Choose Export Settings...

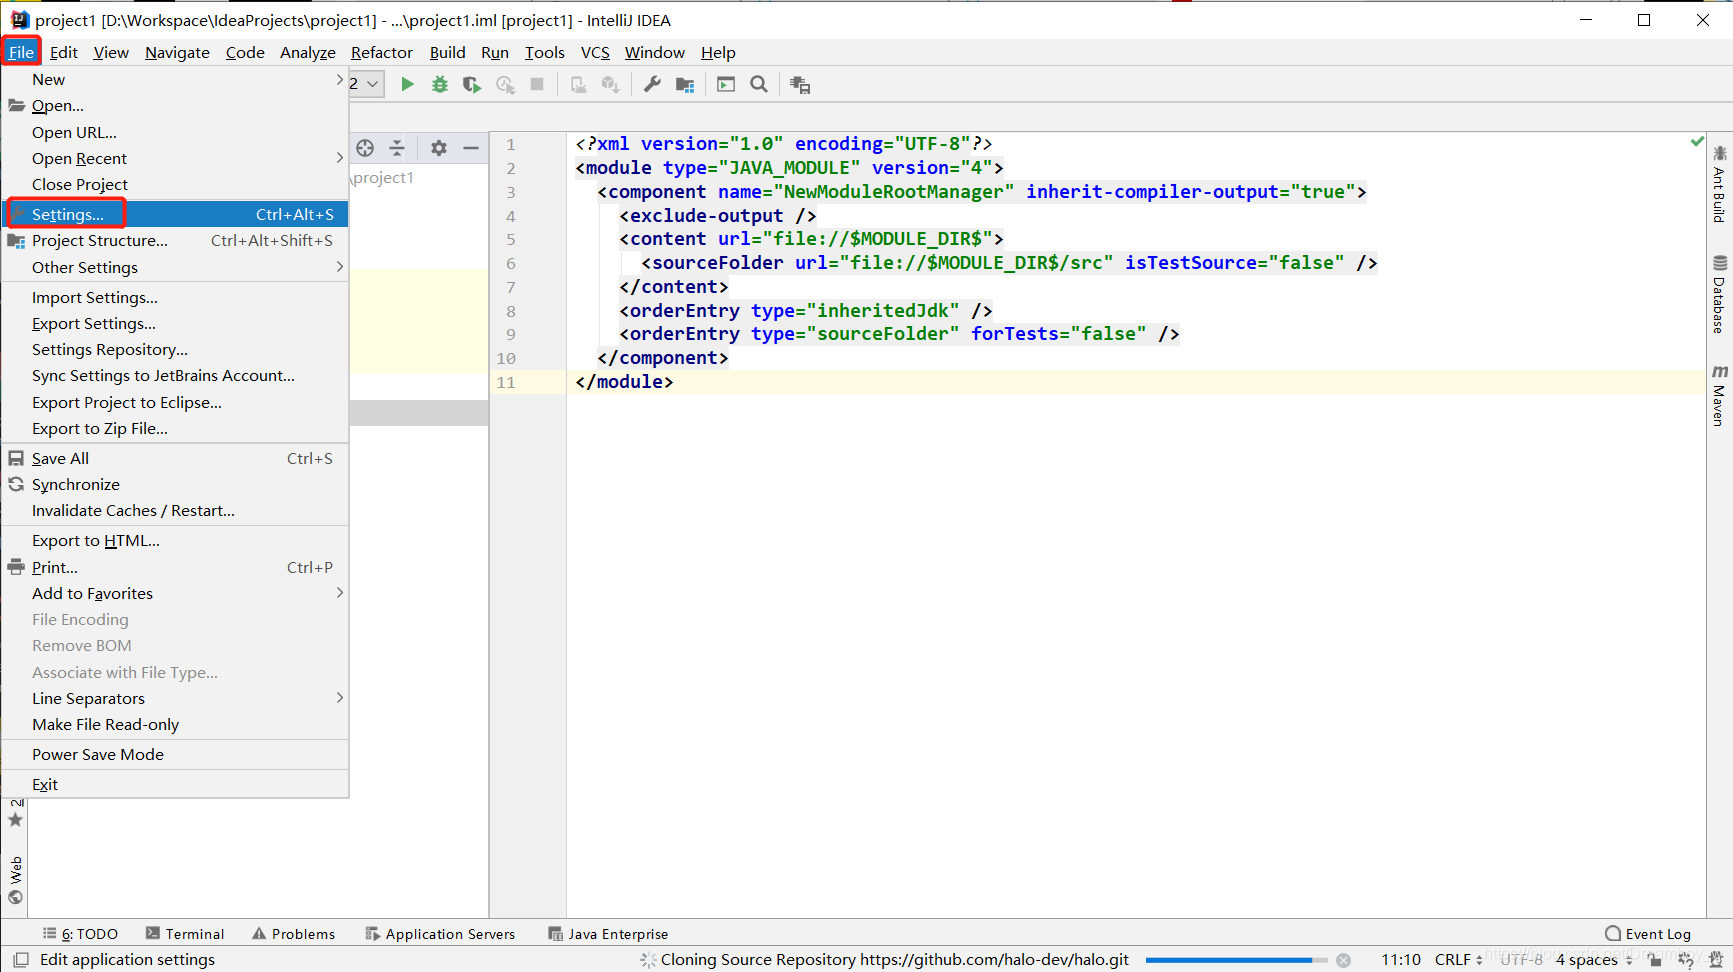click(x=176, y=323)
